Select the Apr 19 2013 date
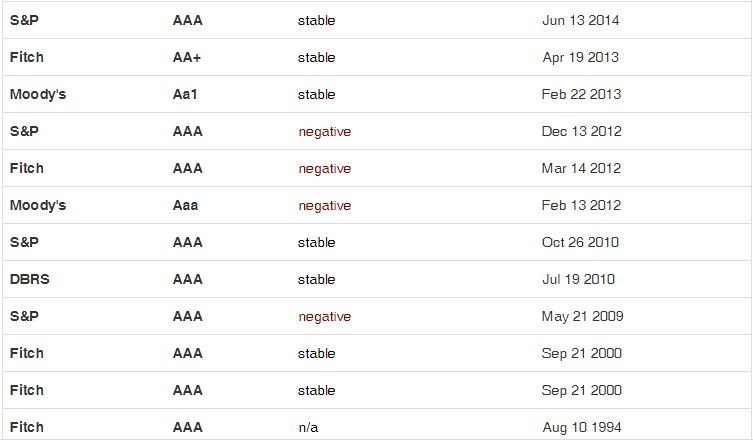 pos(581,57)
